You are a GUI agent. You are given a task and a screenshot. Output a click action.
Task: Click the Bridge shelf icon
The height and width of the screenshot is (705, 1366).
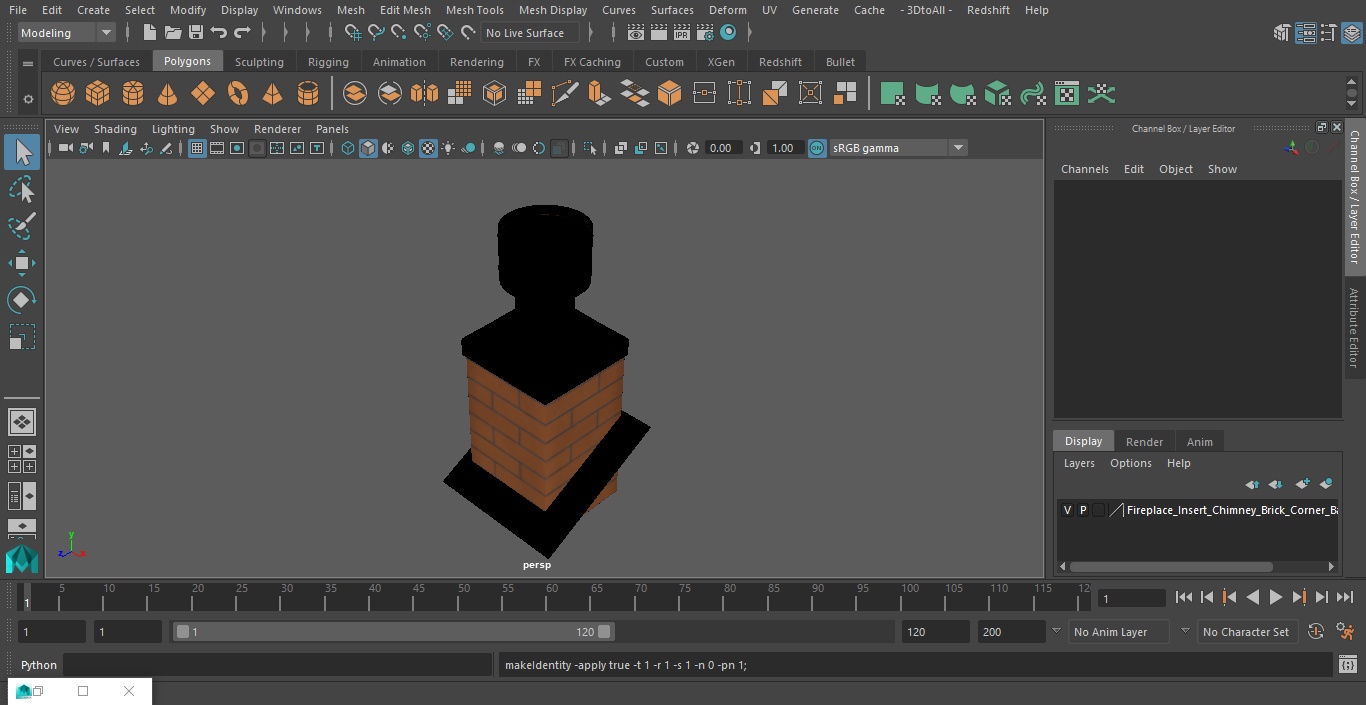[x=635, y=94]
